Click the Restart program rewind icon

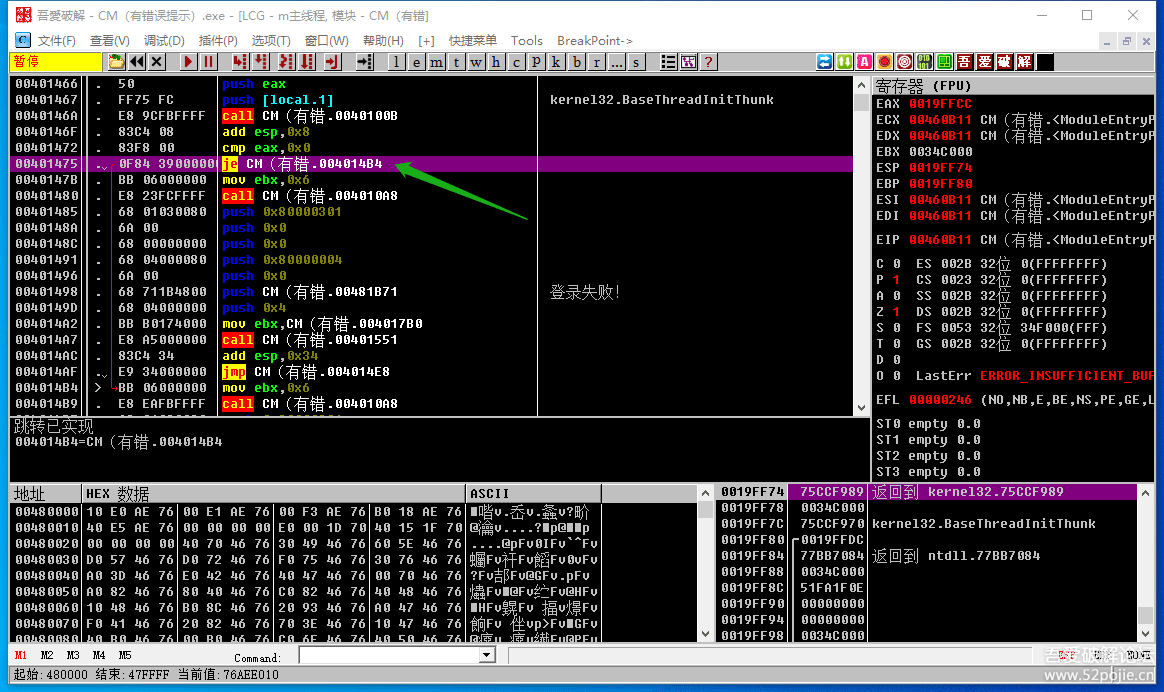(x=137, y=62)
